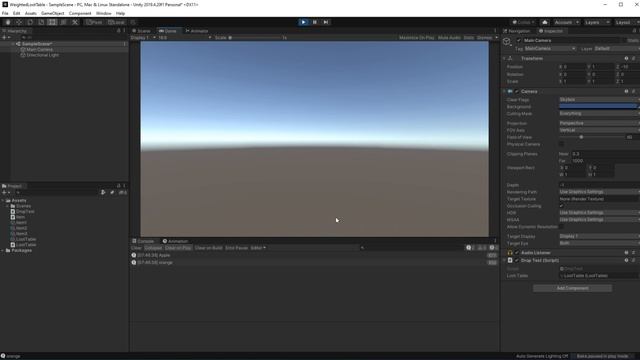Toggle Collapse in Console toolbar
Image resolution: width=640 pixels, height=360 pixels.
click(x=153, y=248)
